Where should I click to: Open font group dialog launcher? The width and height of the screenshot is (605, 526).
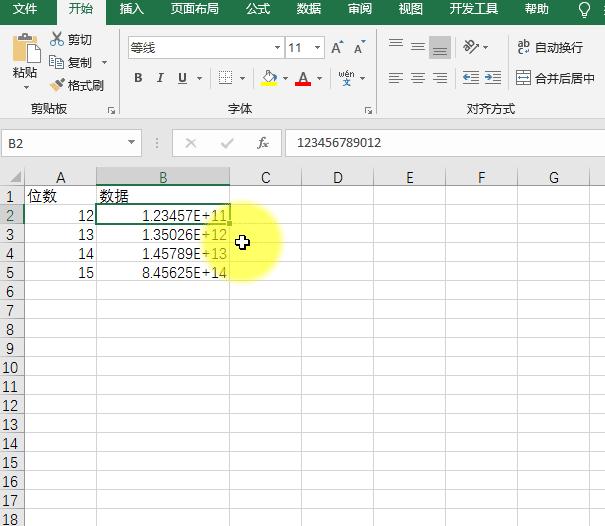pos(368,111)
